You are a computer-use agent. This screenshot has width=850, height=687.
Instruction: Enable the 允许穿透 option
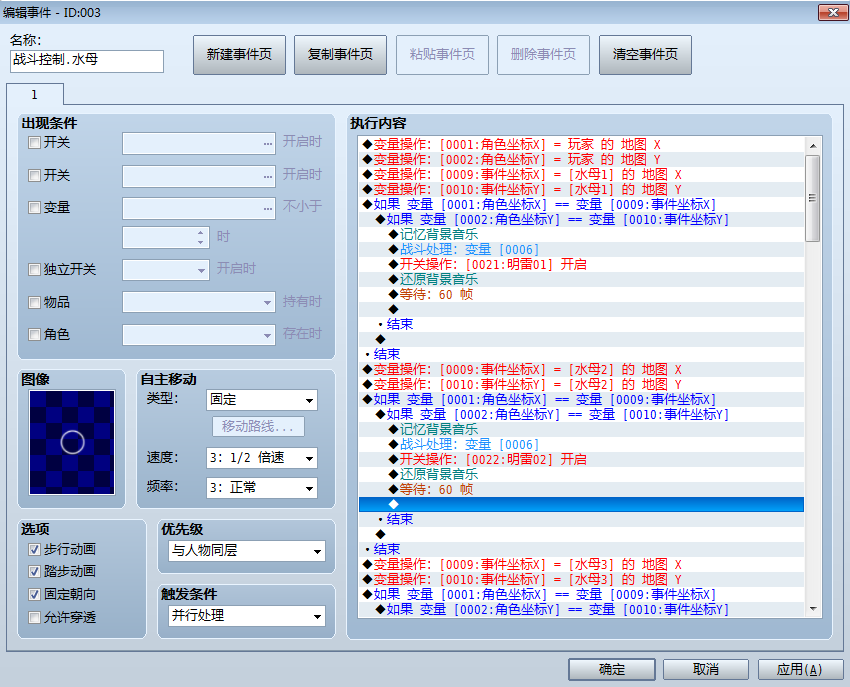tap(34, 617)
